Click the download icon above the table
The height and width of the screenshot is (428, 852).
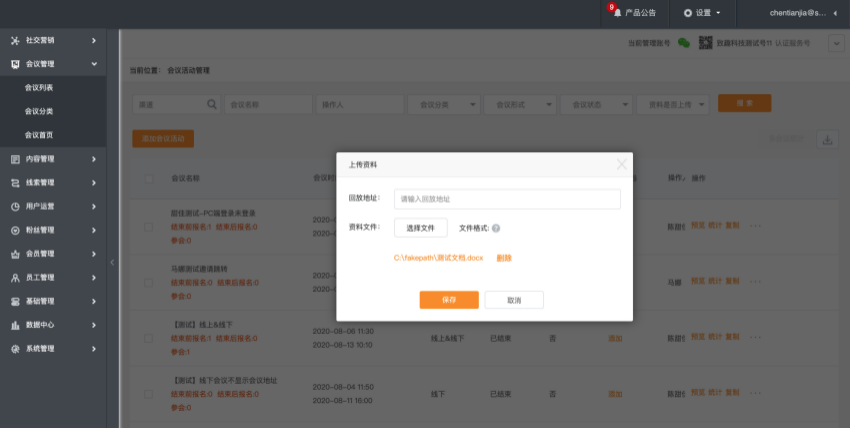coord(826,139)
